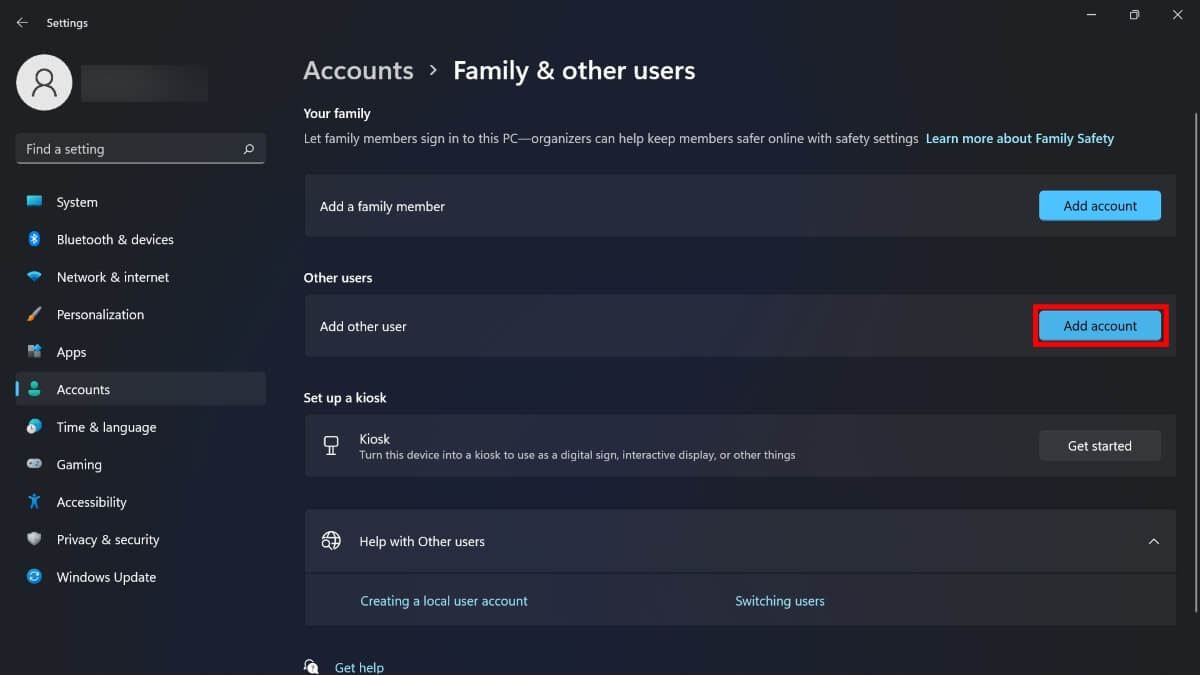Click Accounts in the breadcrumb navigation
1200x675 pixels.
[358, 70]
